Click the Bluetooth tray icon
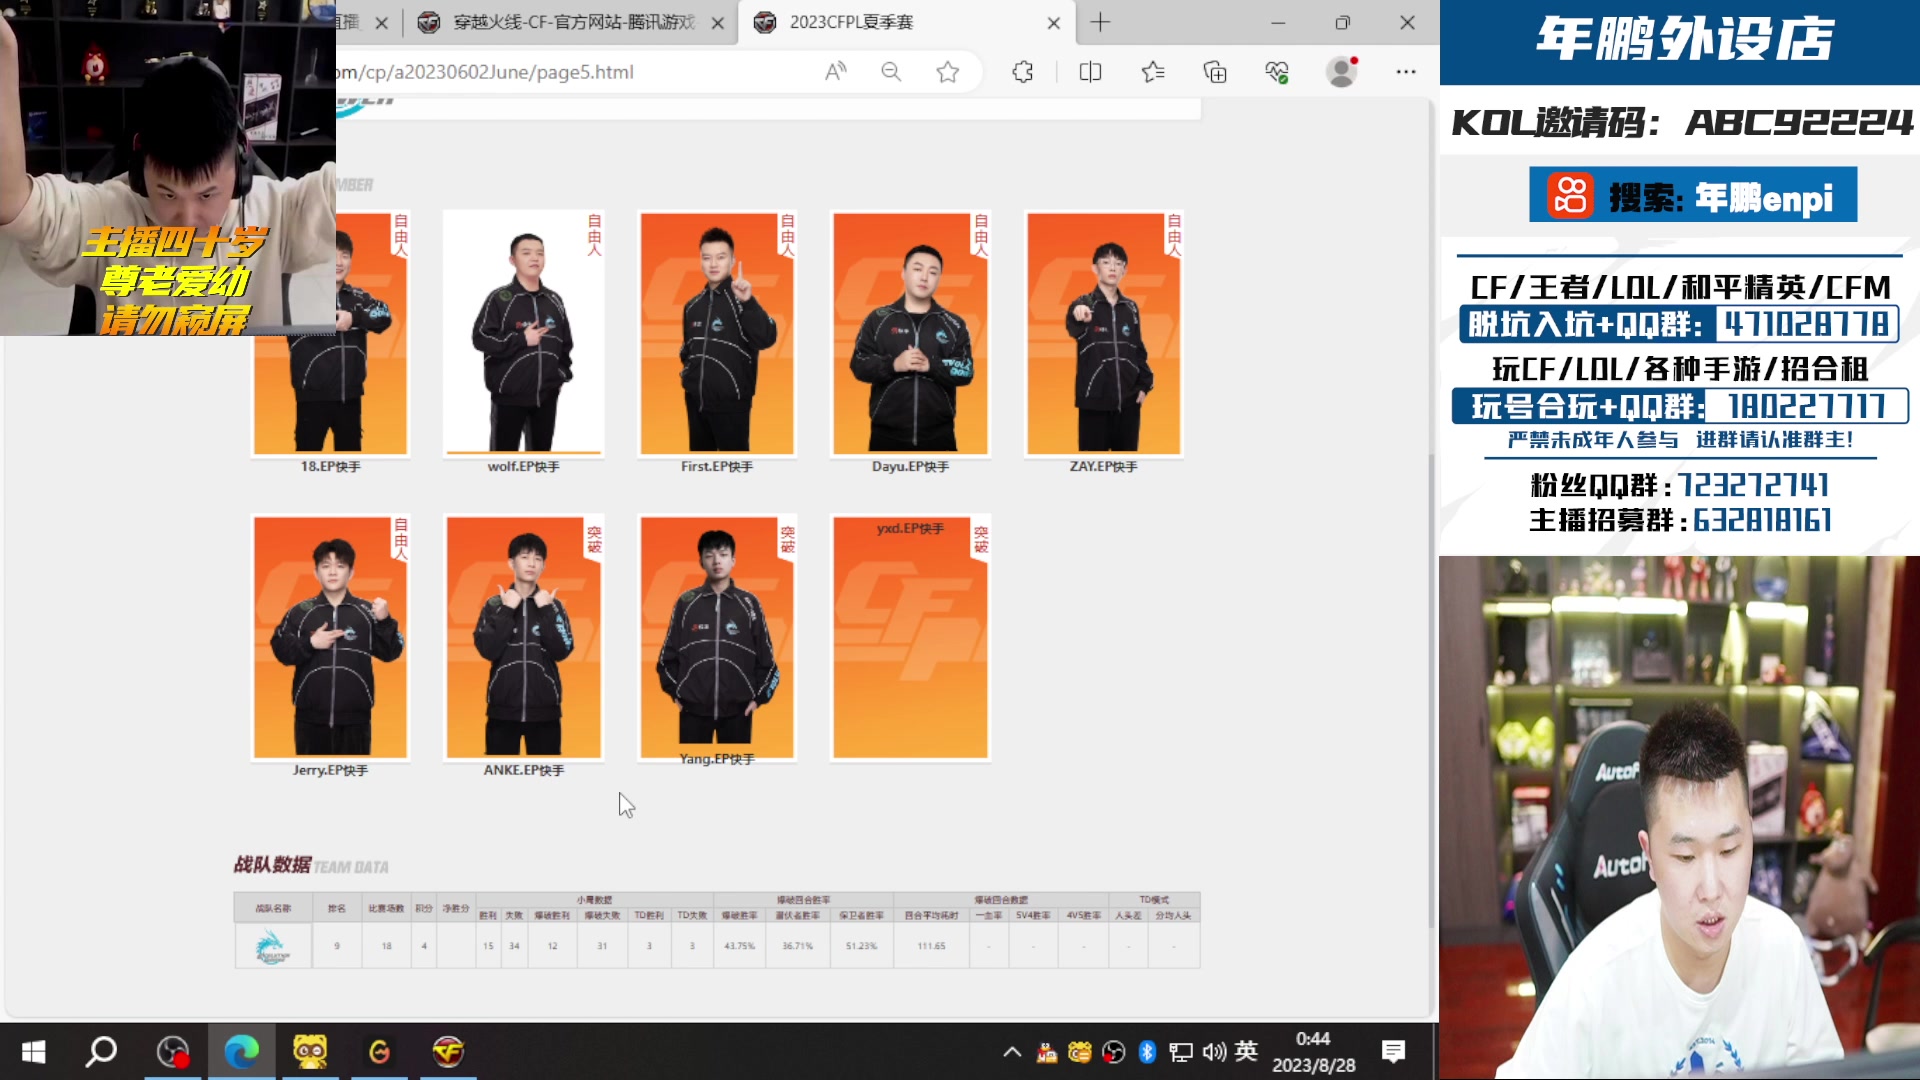This screenshot has height=1080, width=1920. (x=1147, y=1052)
